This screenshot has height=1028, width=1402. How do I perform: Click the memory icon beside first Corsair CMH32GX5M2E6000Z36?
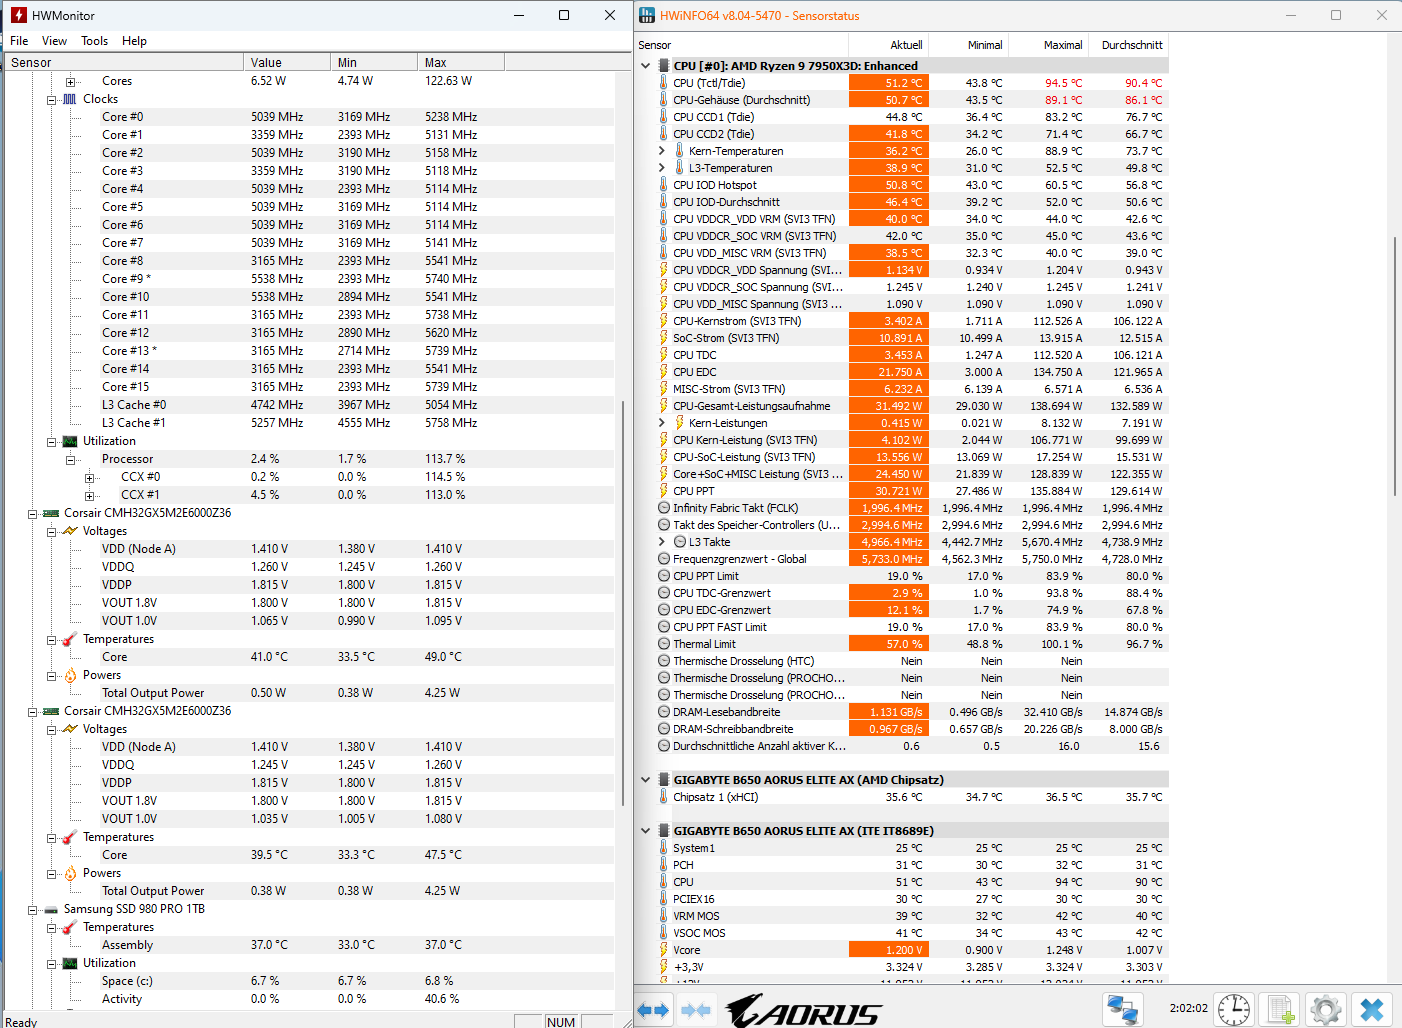click(x=51, y=513)
